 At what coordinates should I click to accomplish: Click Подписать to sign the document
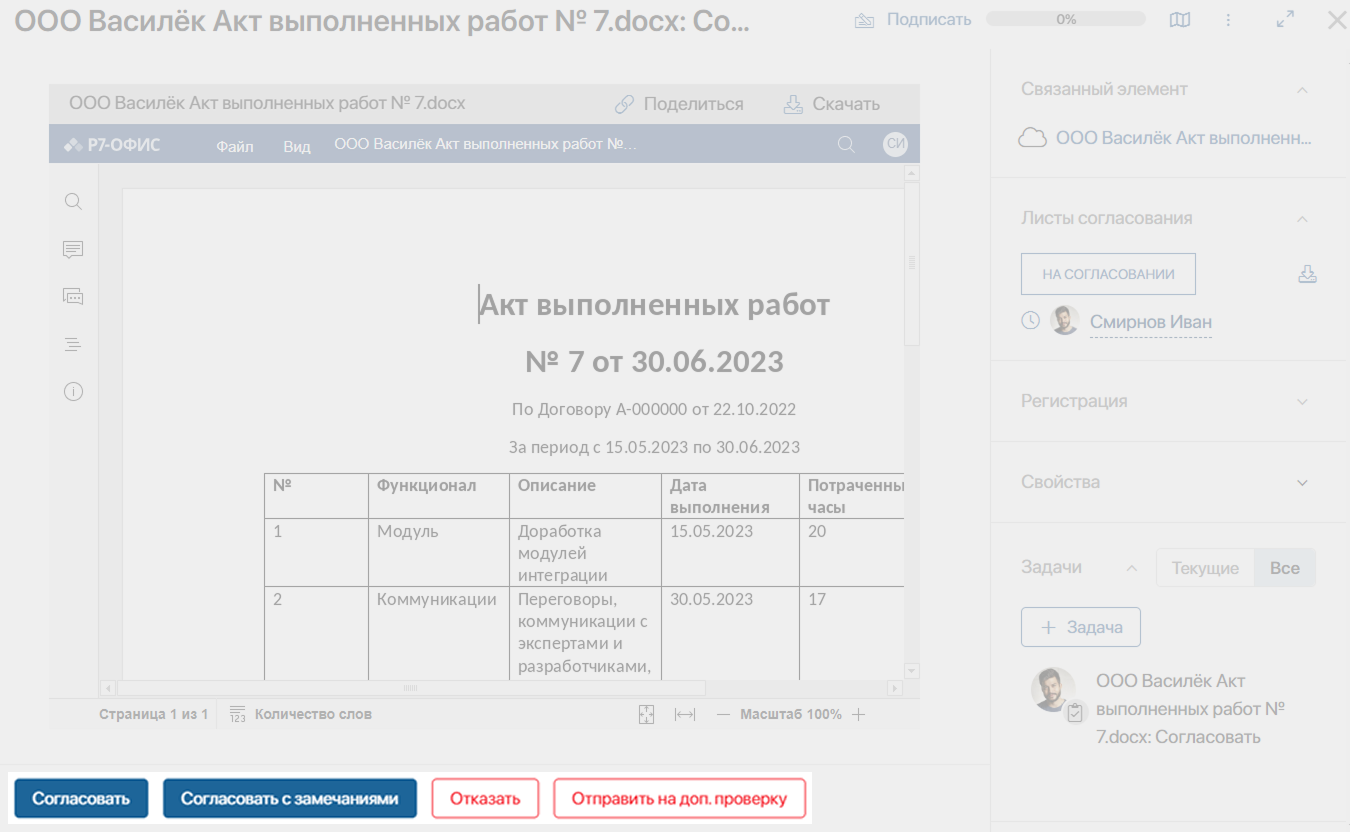pos(913,19)
